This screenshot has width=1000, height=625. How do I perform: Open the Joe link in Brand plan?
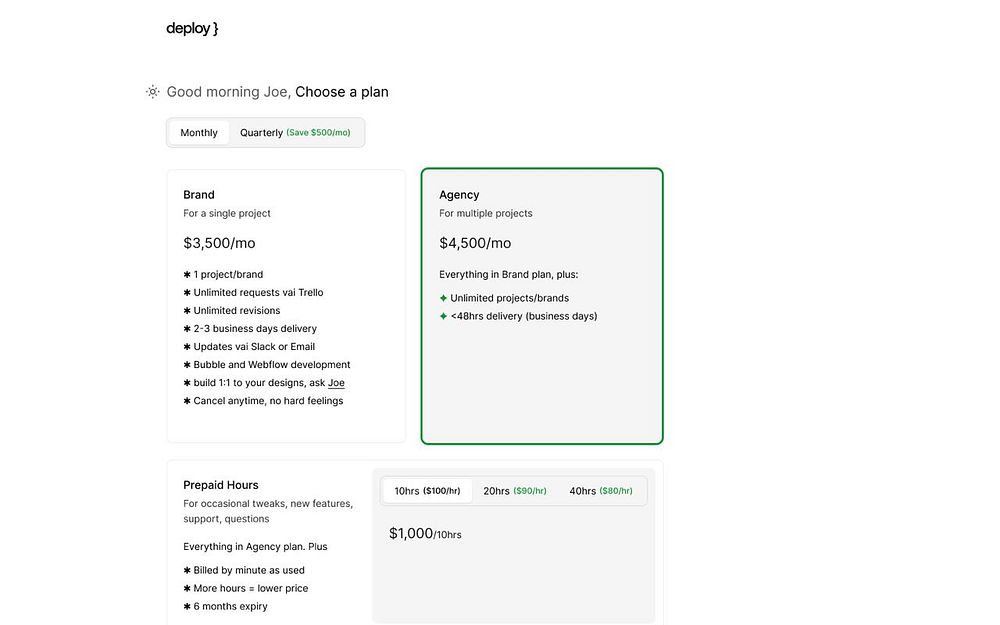[336, 383]
